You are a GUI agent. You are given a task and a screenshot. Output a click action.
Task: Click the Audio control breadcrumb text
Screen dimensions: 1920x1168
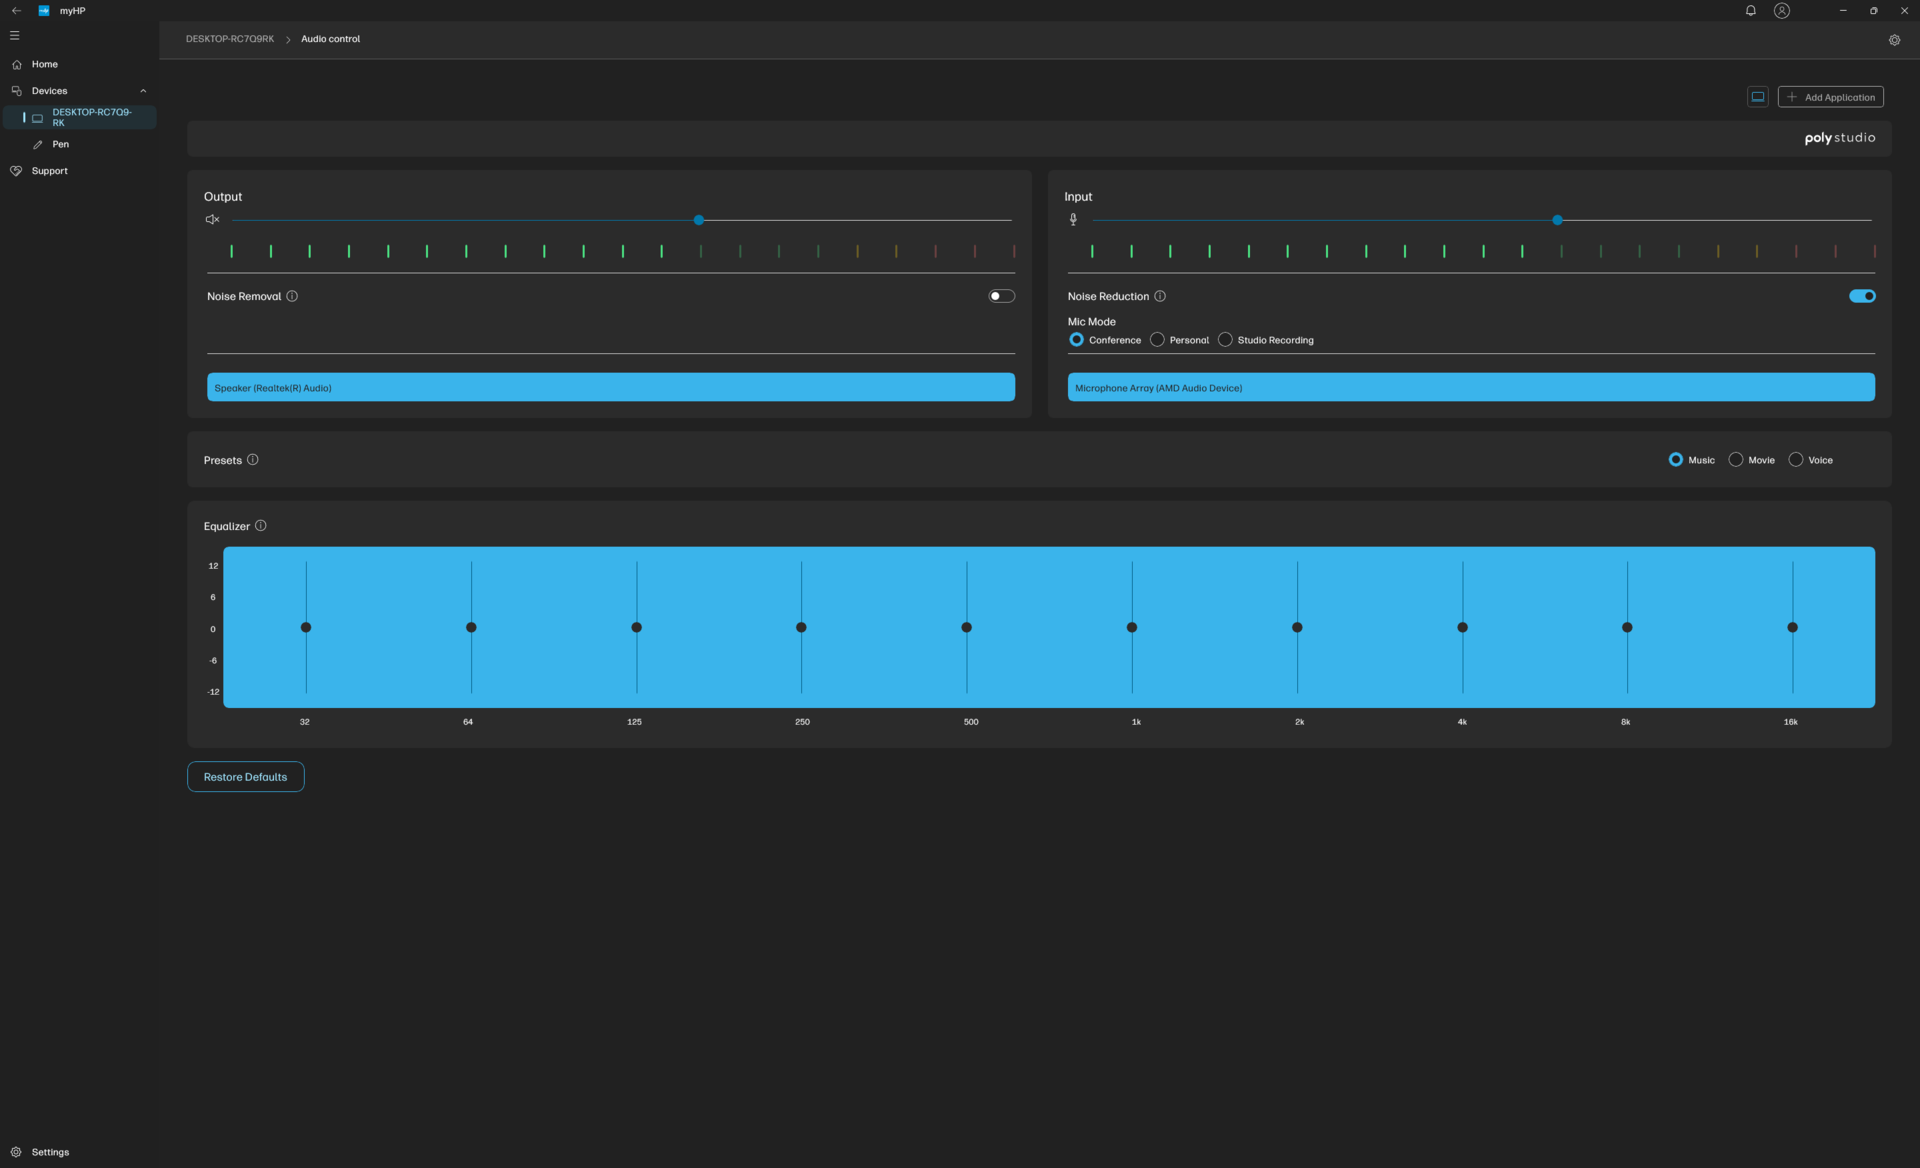coord(330,39)
